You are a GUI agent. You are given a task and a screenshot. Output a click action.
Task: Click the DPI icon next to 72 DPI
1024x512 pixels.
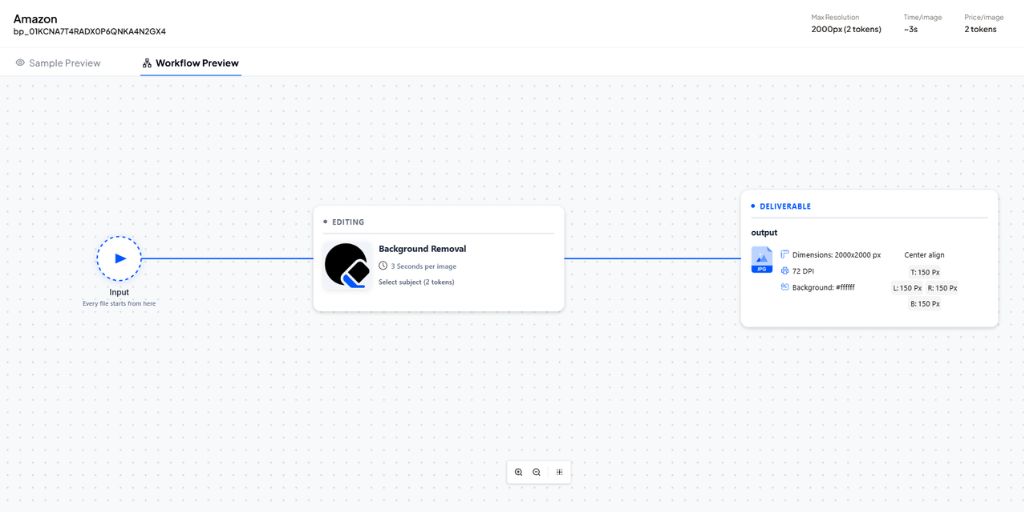click(x=785, y=270)
